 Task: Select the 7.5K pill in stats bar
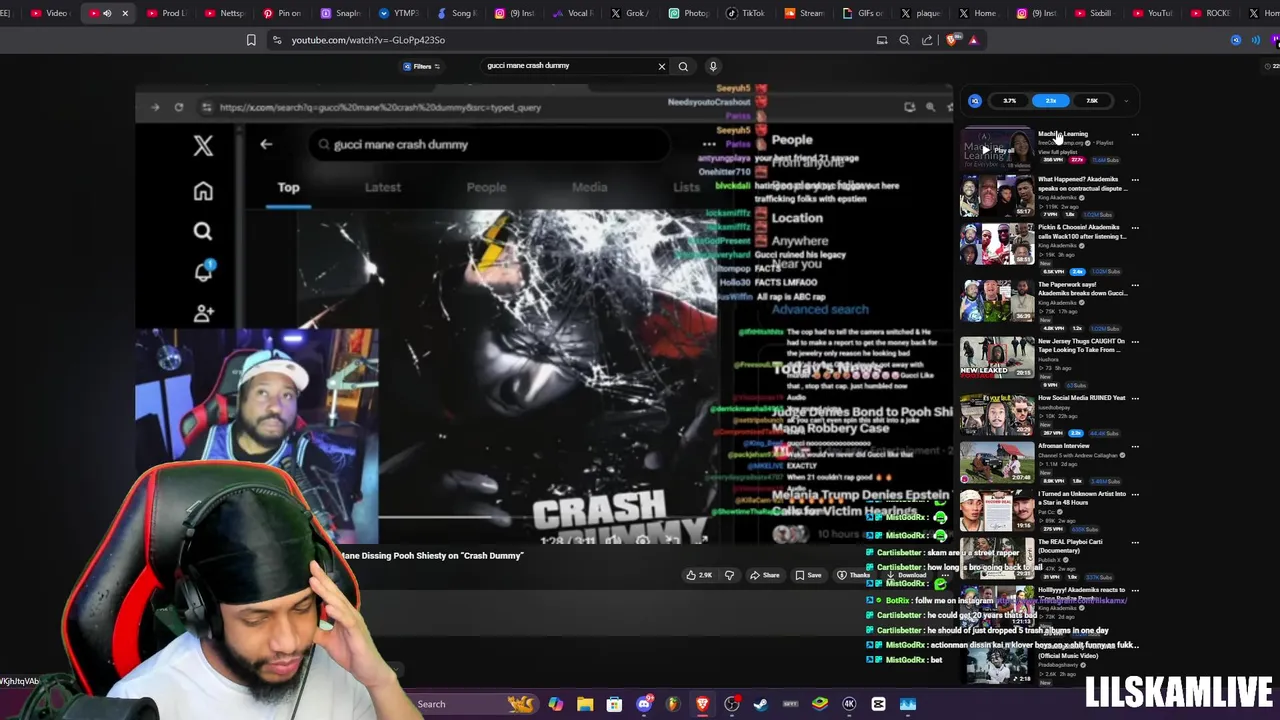pyautogui.click(x=1091, y=101)
